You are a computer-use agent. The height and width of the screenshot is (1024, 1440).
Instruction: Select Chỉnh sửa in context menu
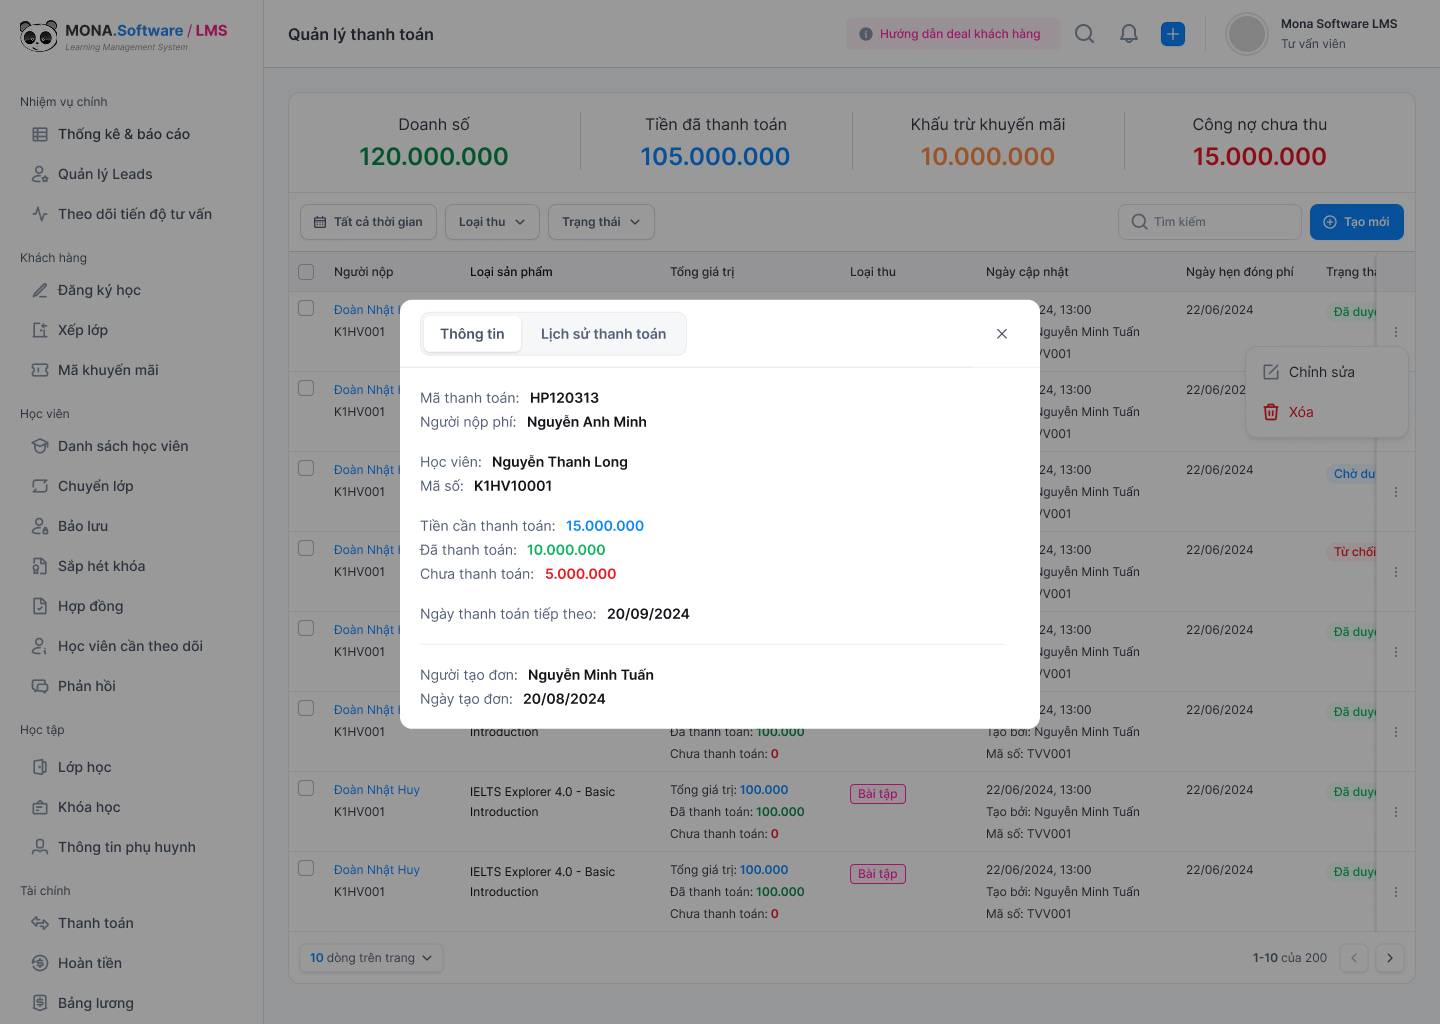coord(1327,372)
